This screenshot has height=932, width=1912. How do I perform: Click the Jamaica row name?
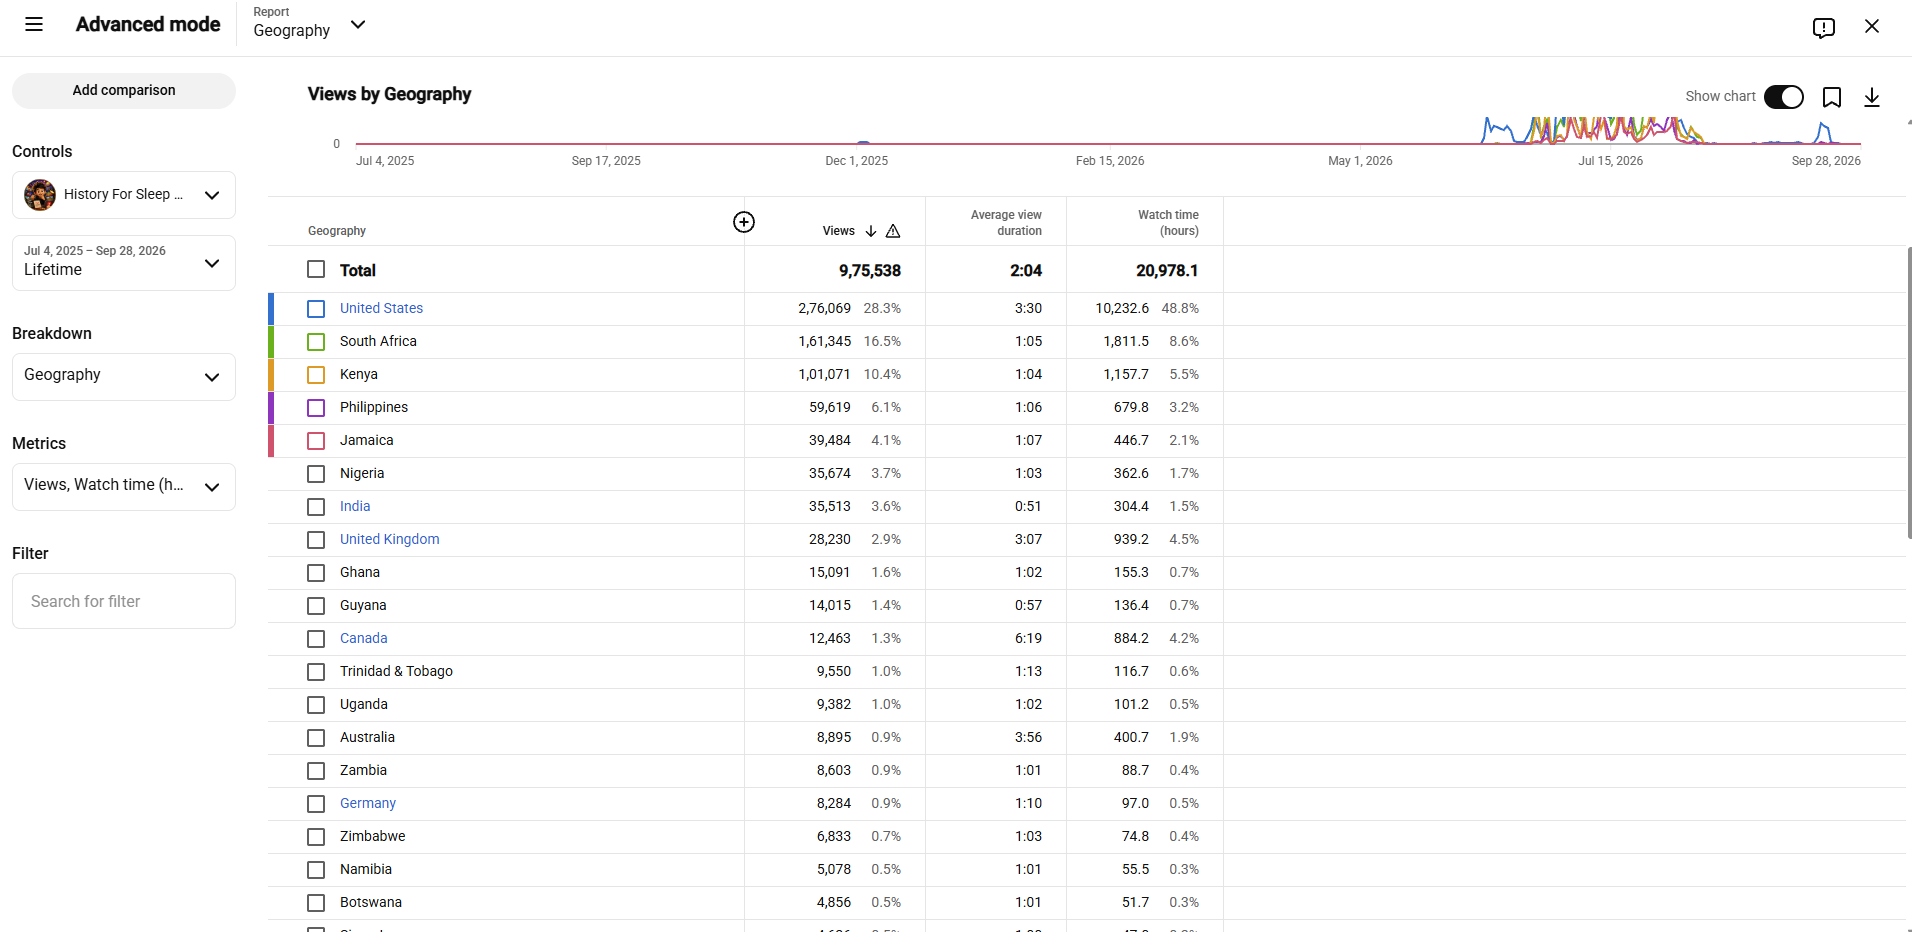pos(366,440)
